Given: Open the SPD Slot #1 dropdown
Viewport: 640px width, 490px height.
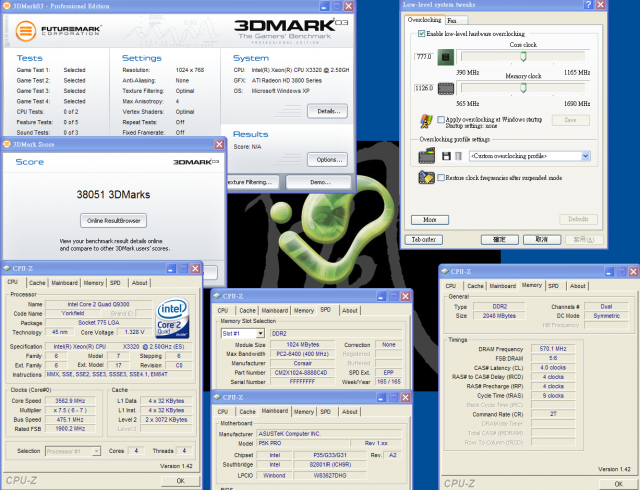Looking at the screenshot, I should click(260, 334).
